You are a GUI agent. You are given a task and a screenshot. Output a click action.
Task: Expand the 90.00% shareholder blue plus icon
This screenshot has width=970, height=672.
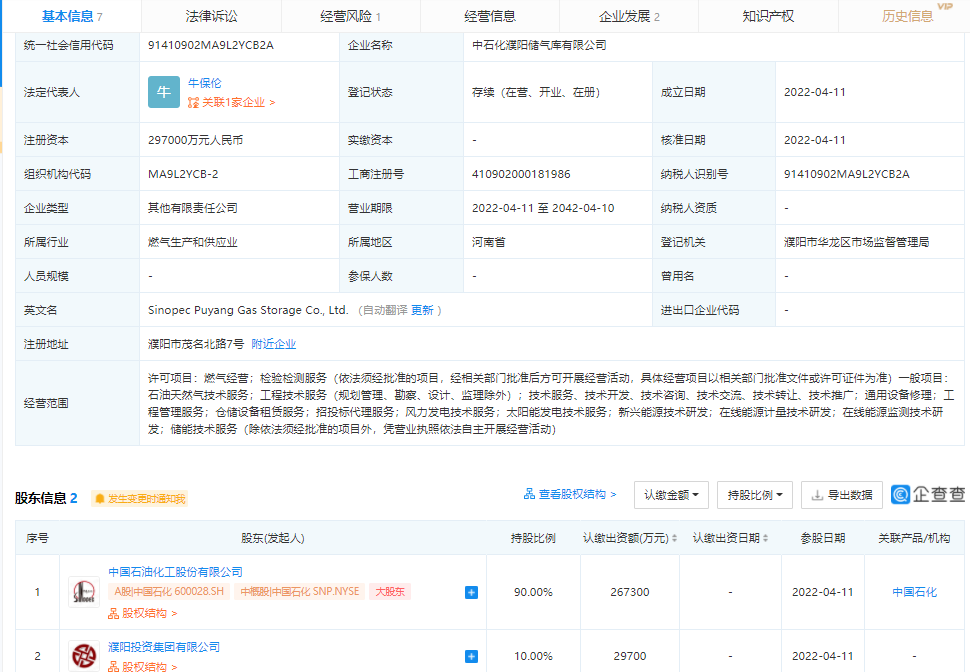[x=471, y=592]
